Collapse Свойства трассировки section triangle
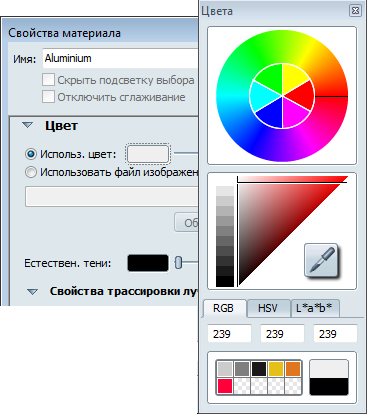 pyautogui.click(x=32, y=292)
